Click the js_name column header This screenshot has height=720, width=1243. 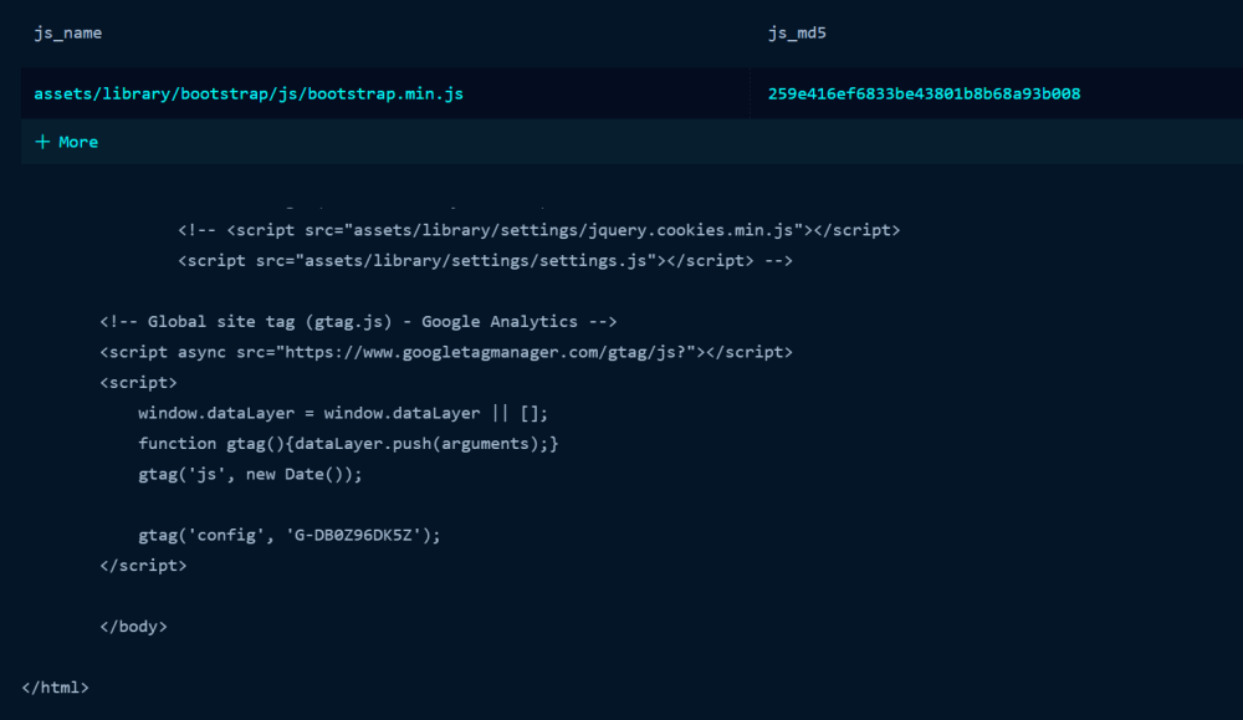pyautogui.click(x=68, y=34)
